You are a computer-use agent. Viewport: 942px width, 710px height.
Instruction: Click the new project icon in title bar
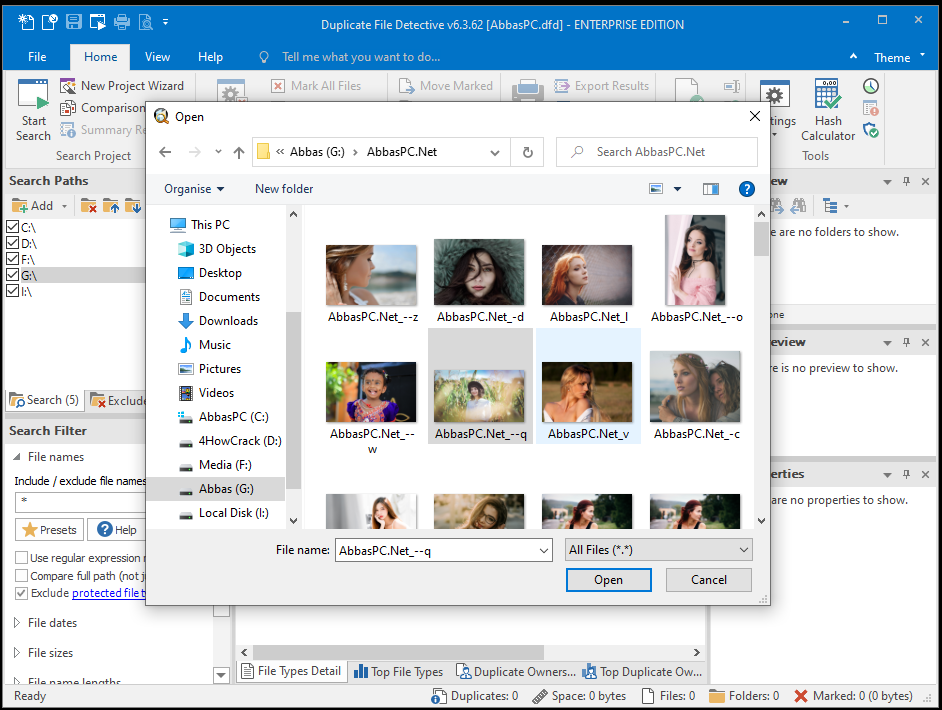(x=25, y=22)
